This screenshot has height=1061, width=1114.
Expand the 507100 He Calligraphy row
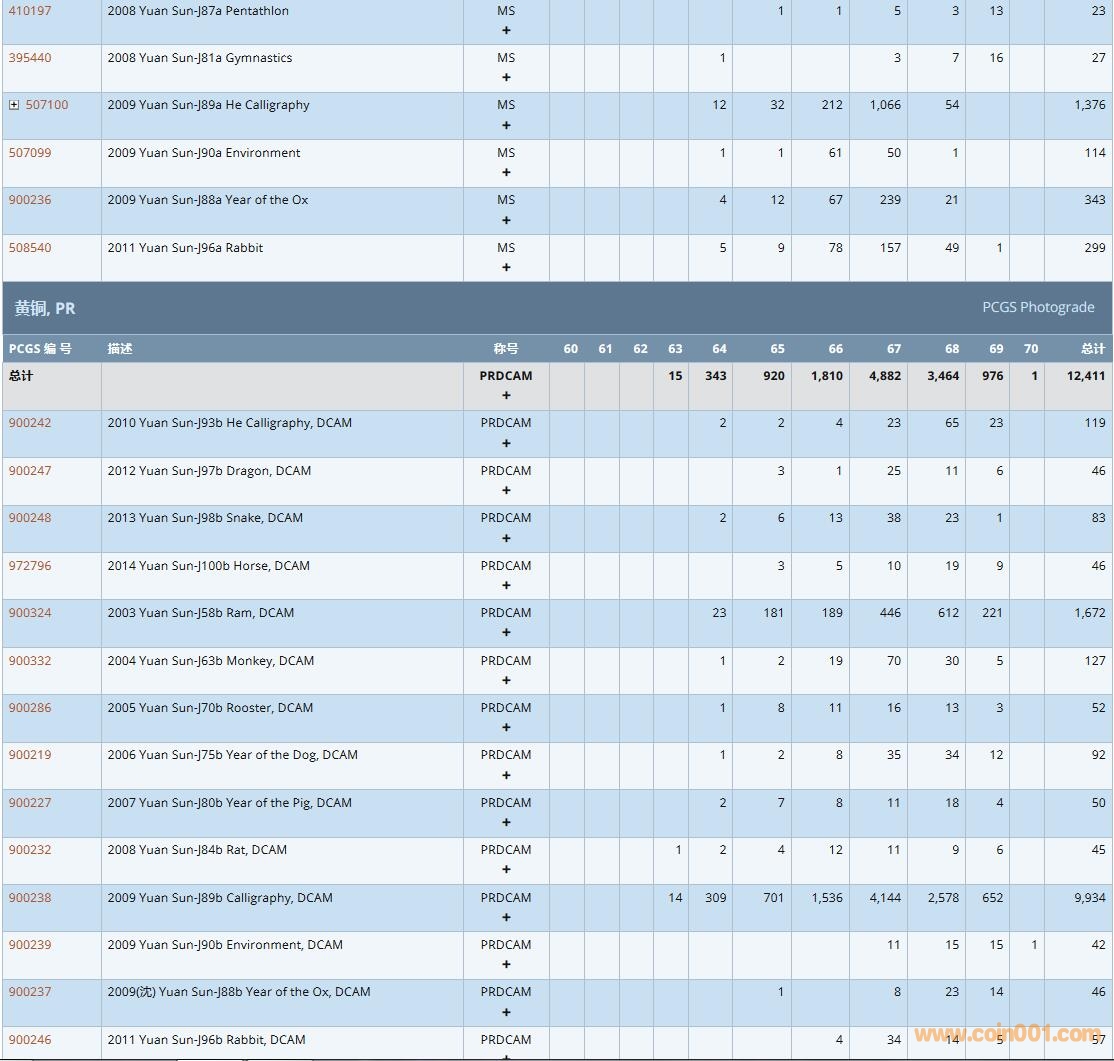pos(14,105)
